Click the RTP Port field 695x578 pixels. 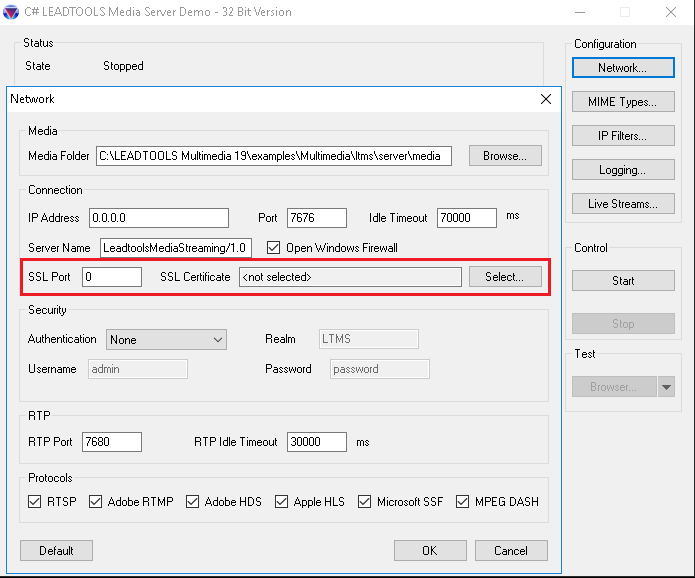pos(112,442)
